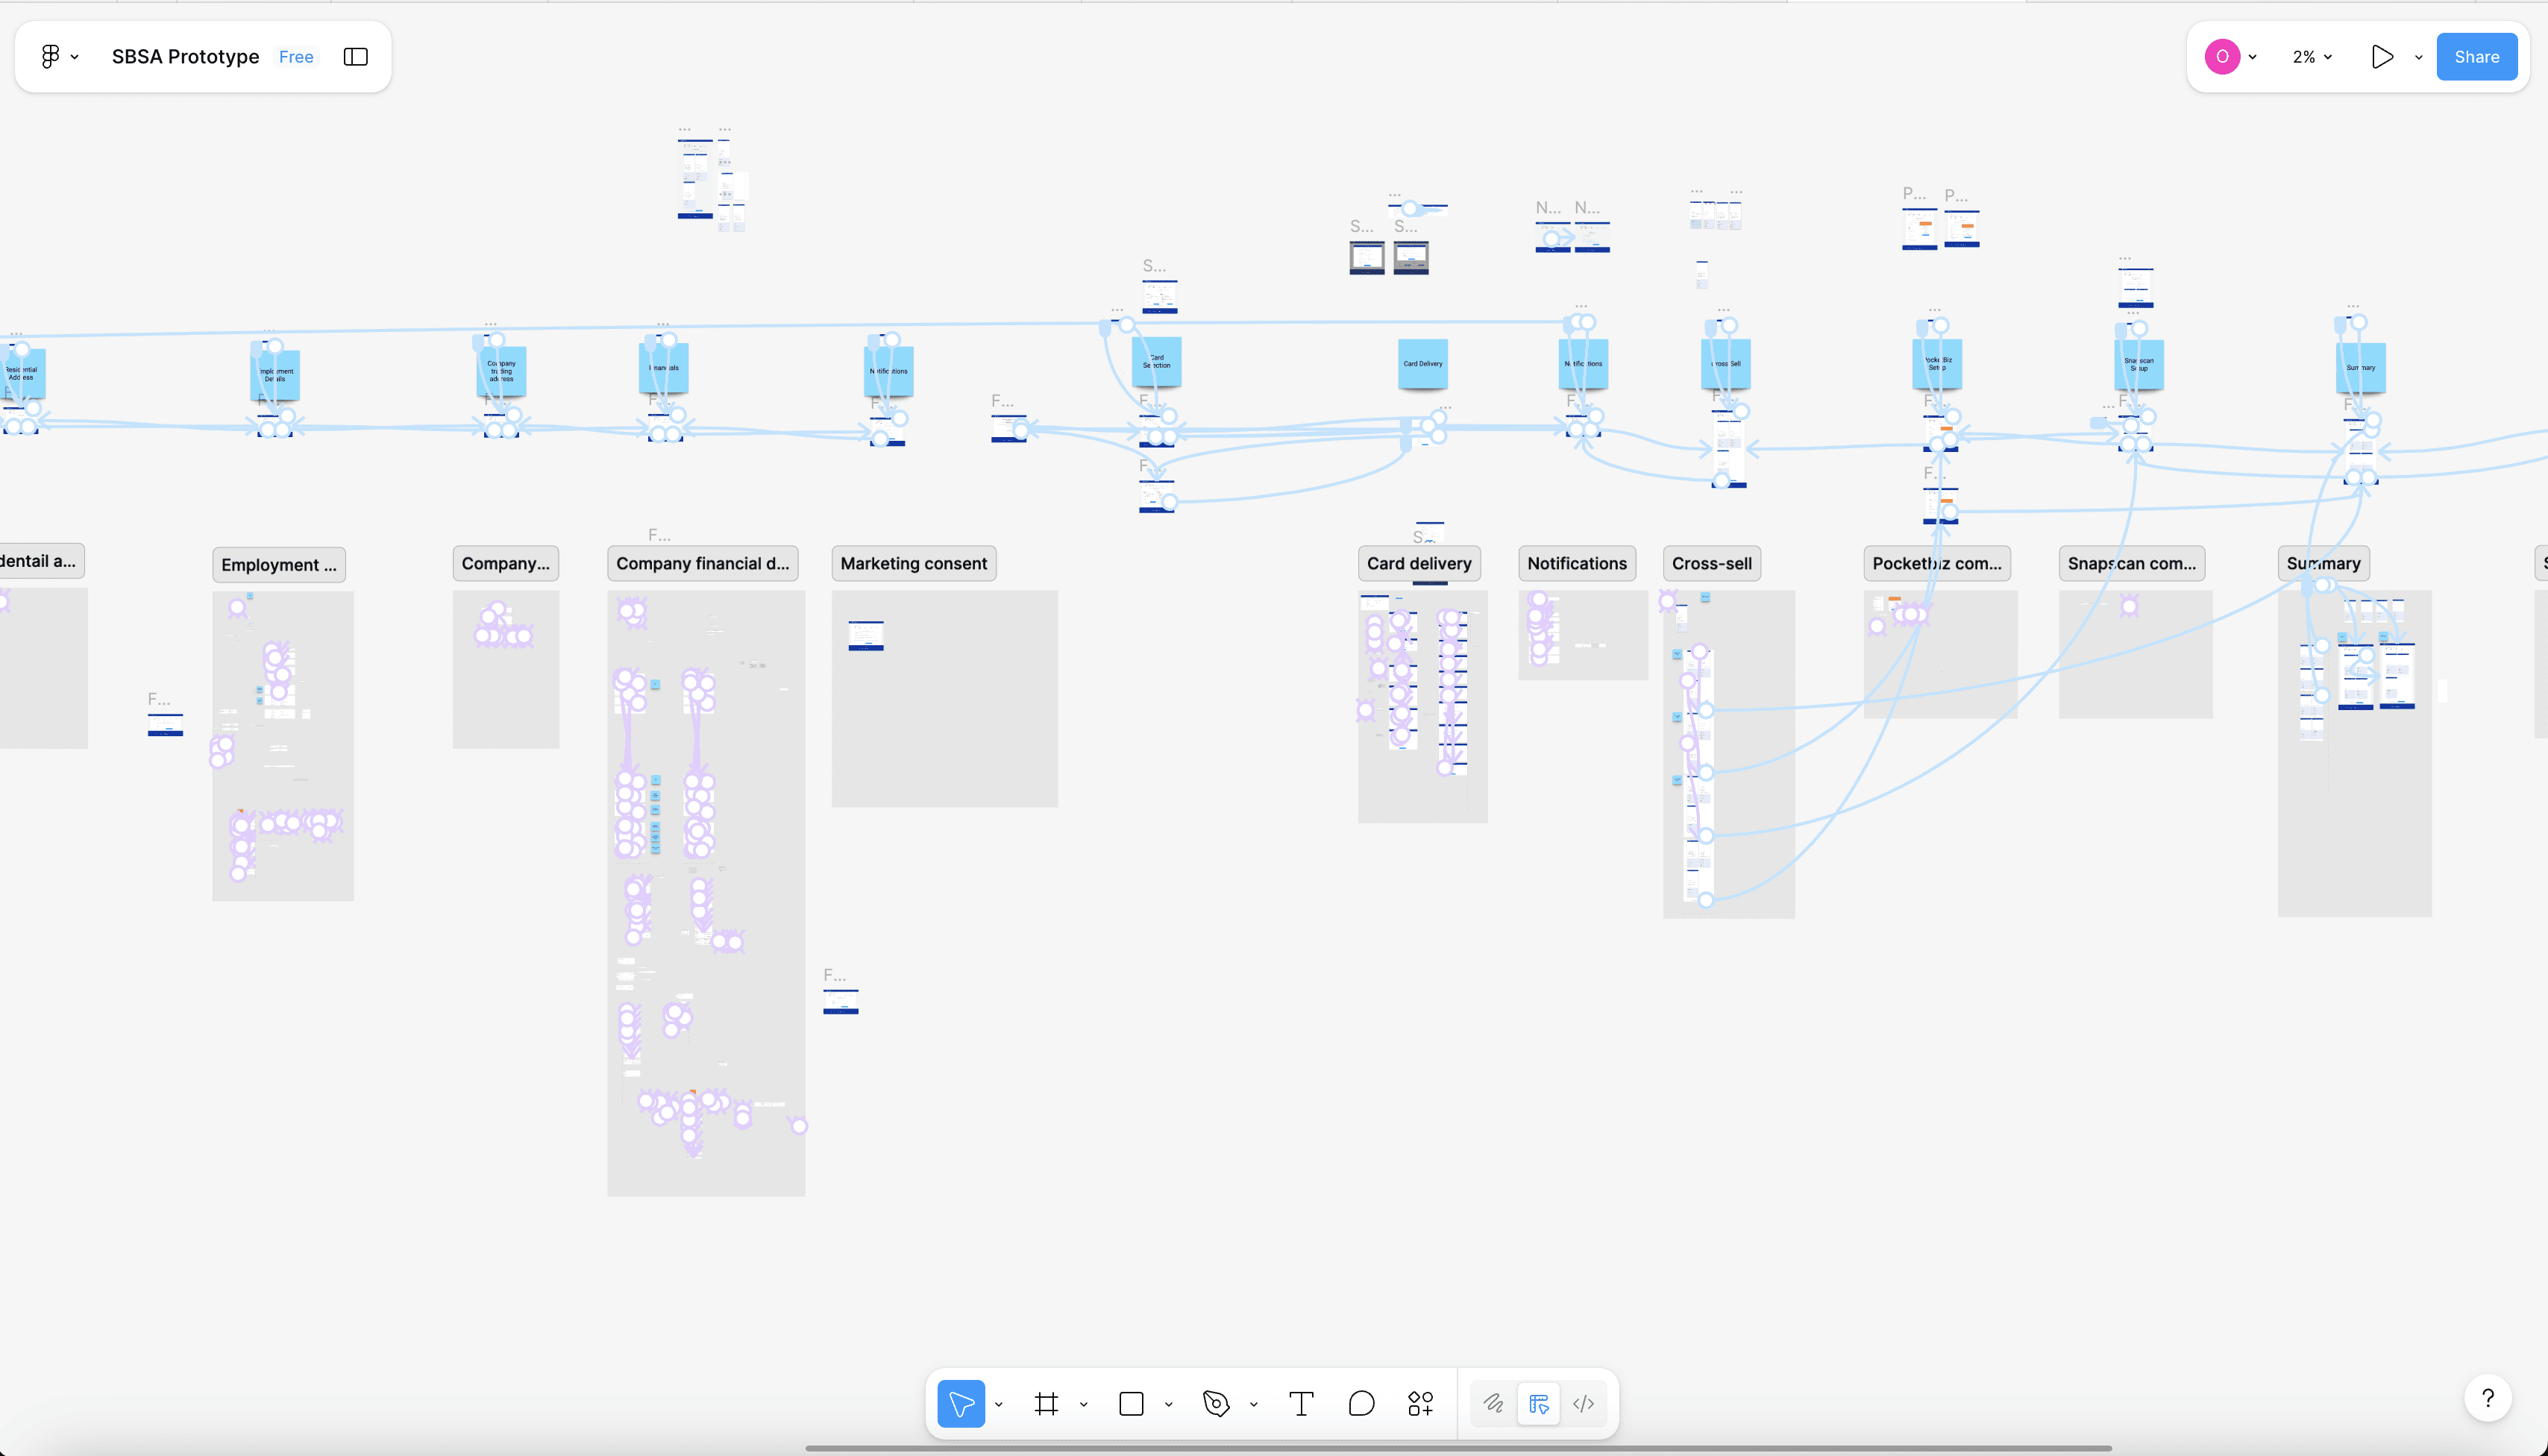Switch to Draw mode

click(1493, 1403)
